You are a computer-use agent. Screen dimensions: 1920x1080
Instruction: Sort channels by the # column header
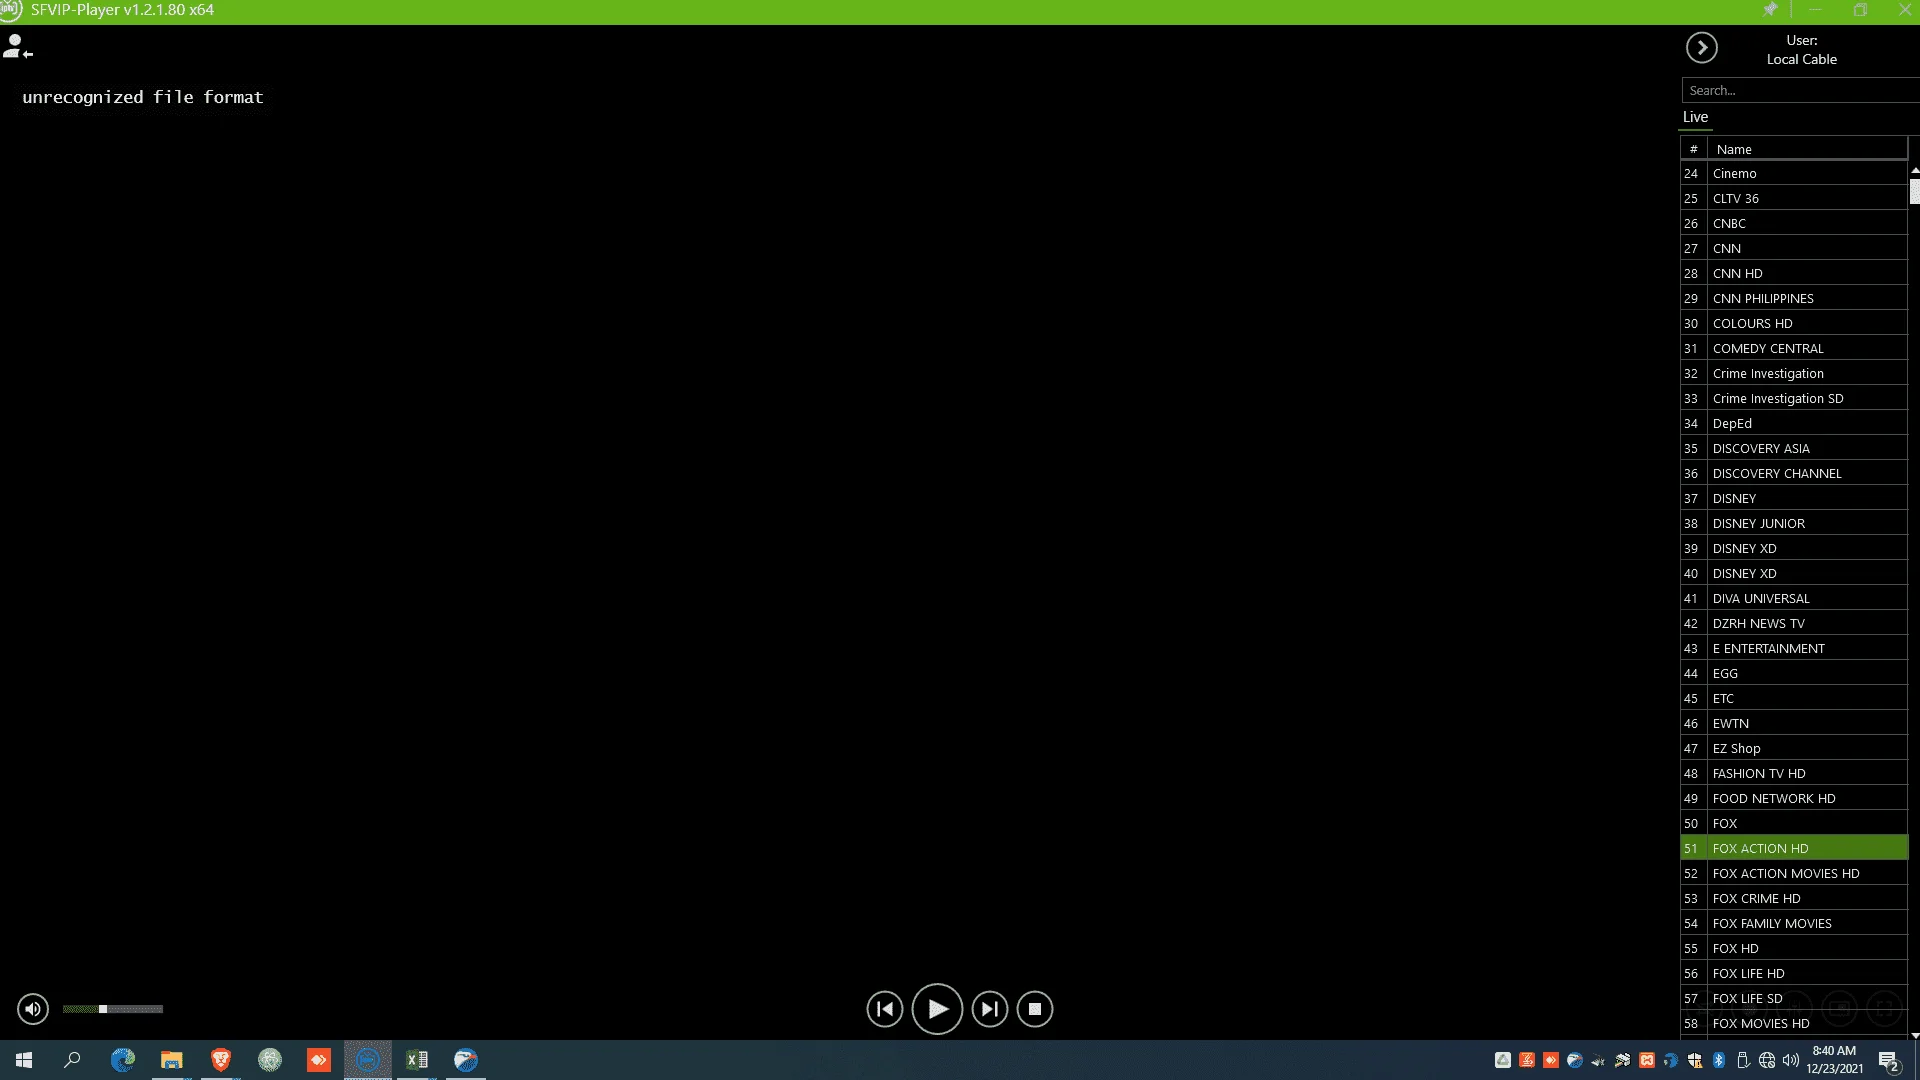click(1693, 149)
